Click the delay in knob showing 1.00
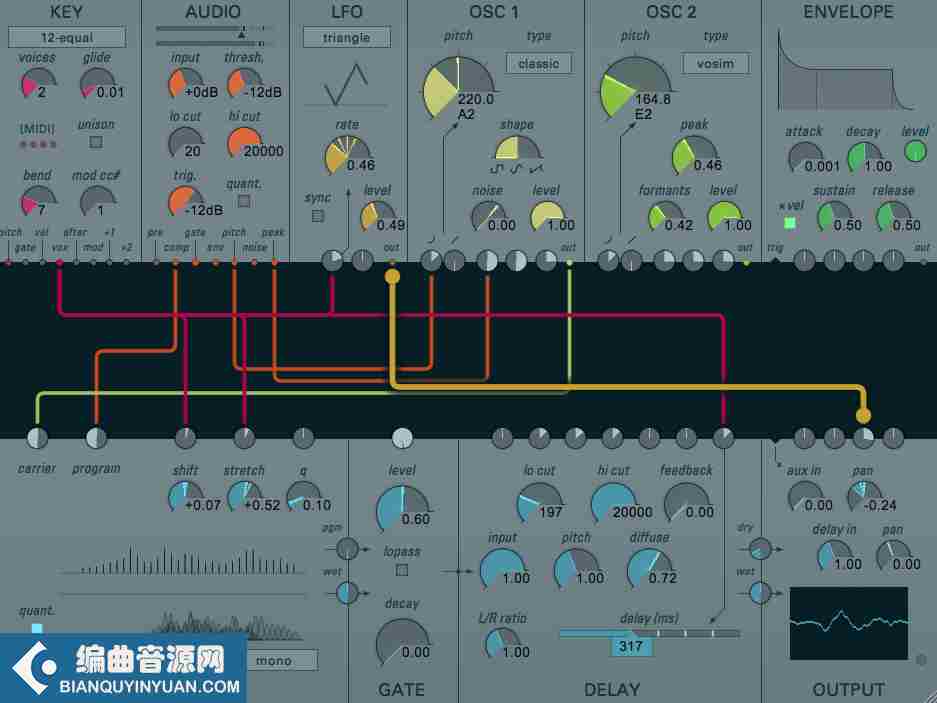Screen dimensions: 937x703 tap(834, 555)
